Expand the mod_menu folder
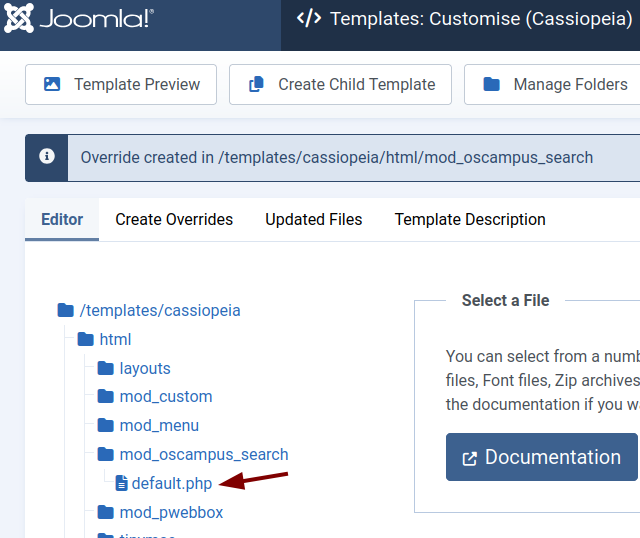Screen dimensions: 640x538 tap(159, 426)
